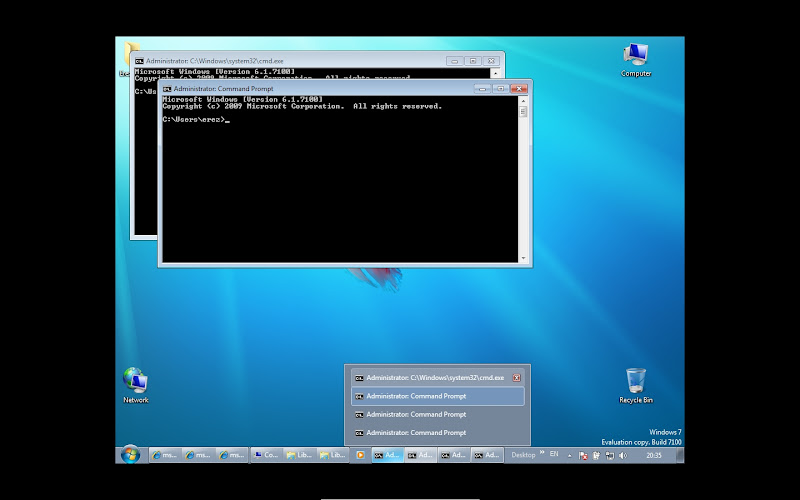This screenshot has width=800, height=500.
Task: Click scroll up arrow in front Command Prompt
Action: [x=523, y=101]
